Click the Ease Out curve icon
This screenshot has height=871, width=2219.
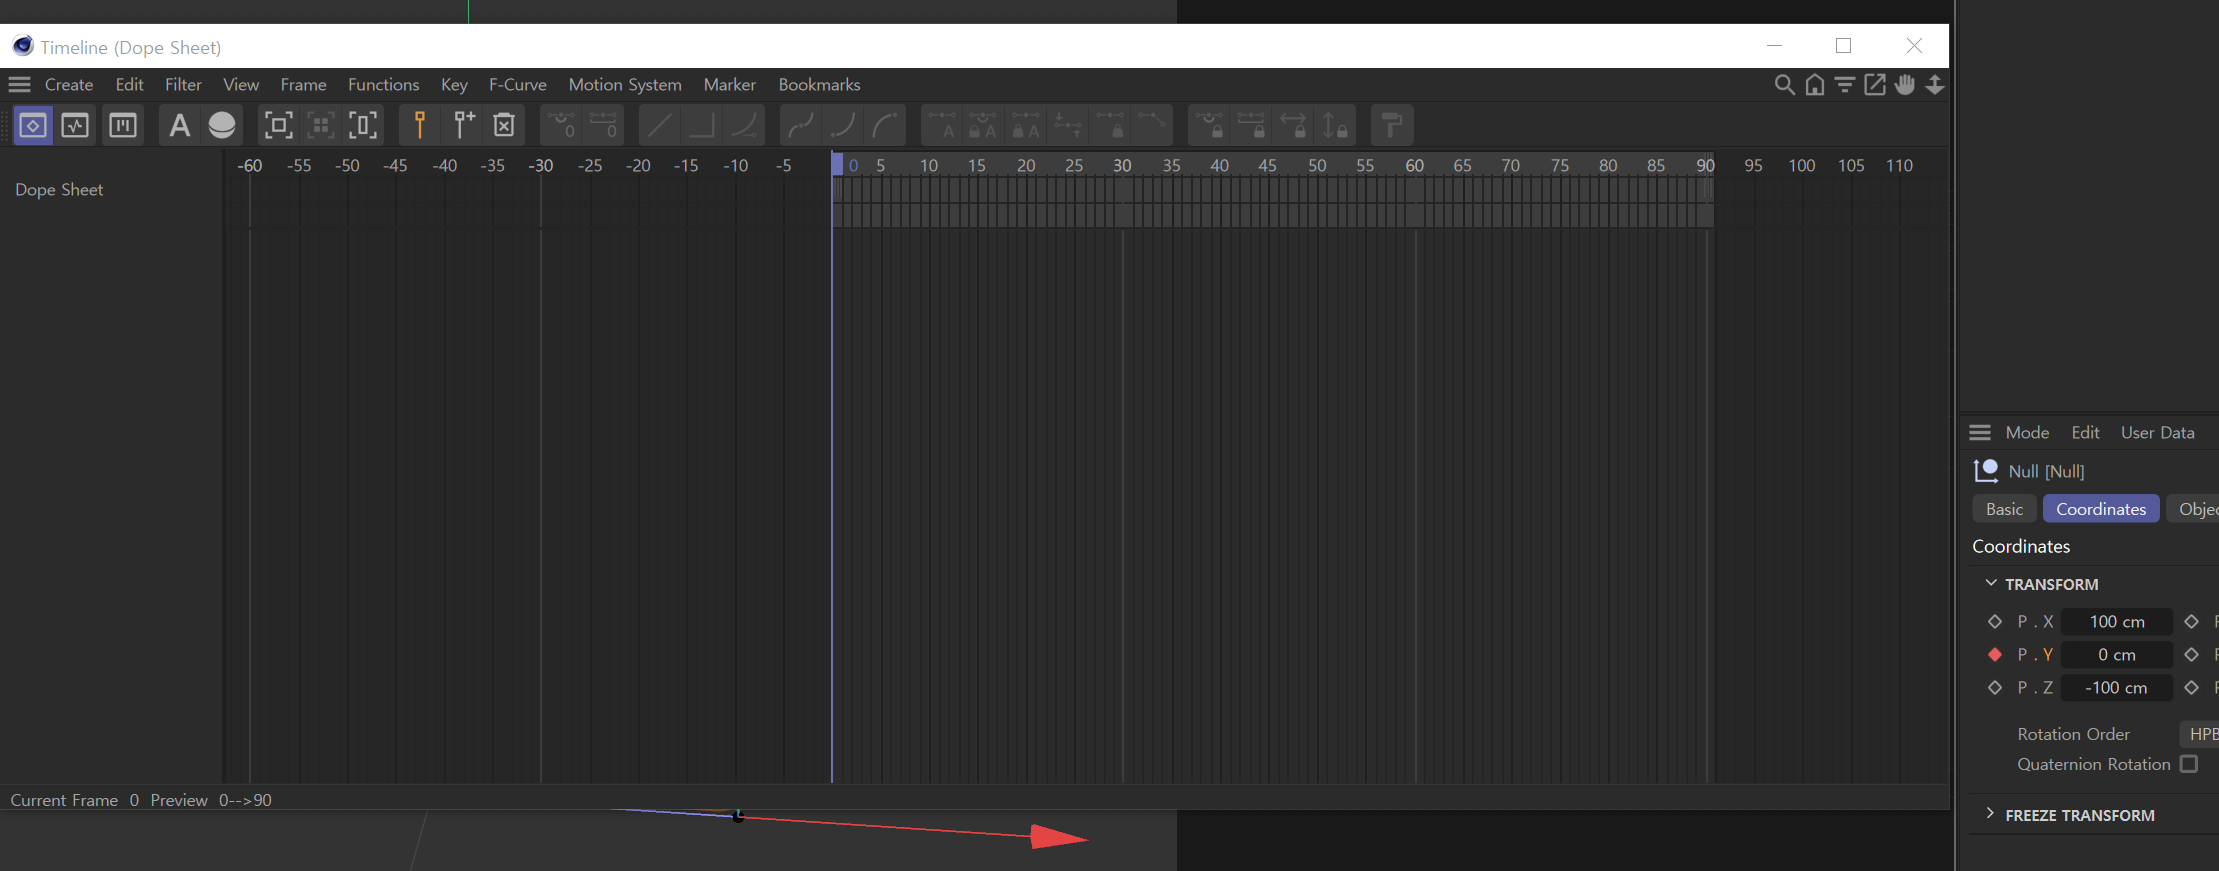(885, 126)
